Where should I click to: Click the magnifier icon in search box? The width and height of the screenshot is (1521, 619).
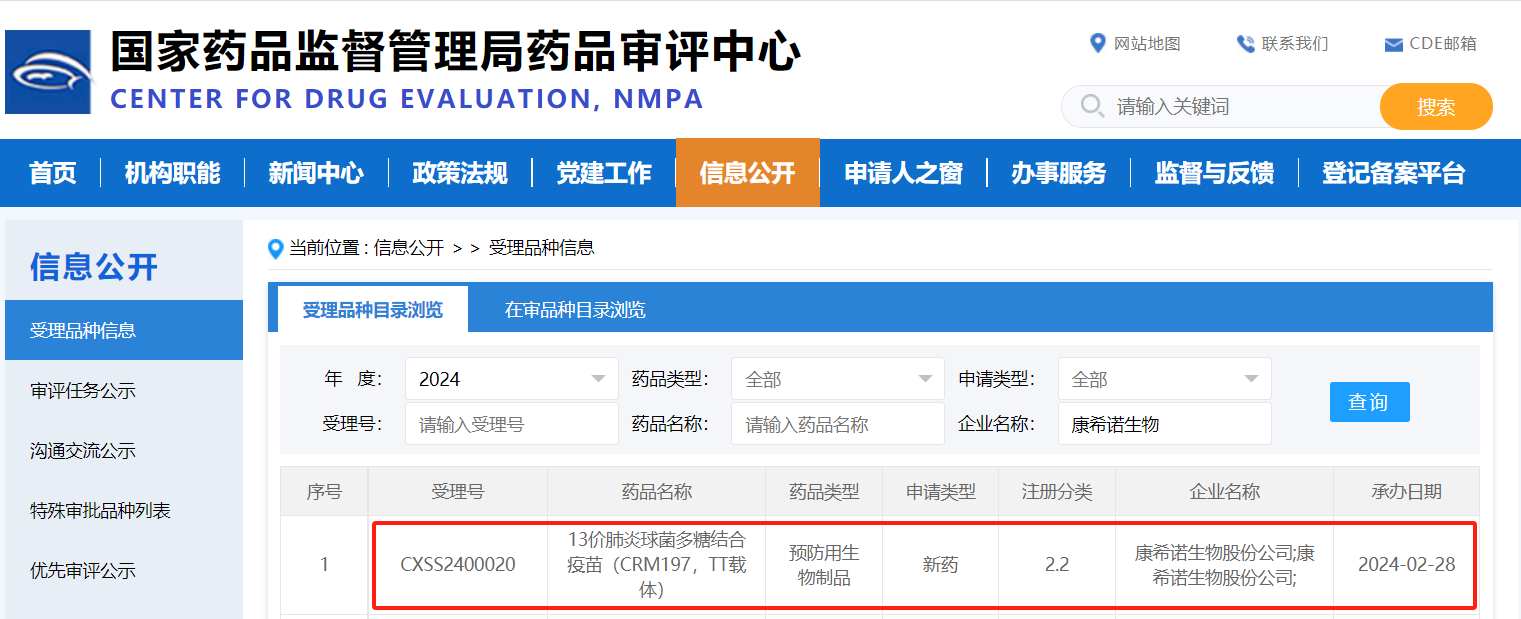[x=1093, y=106]
